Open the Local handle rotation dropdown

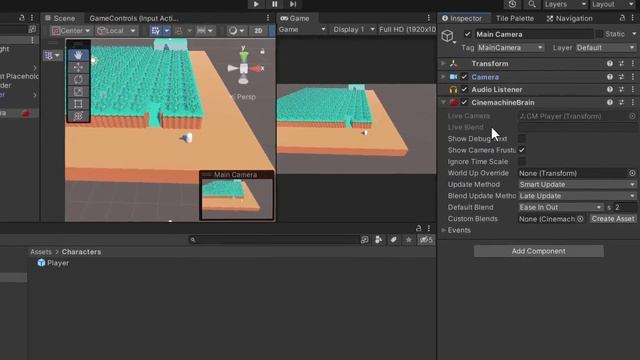116,31
